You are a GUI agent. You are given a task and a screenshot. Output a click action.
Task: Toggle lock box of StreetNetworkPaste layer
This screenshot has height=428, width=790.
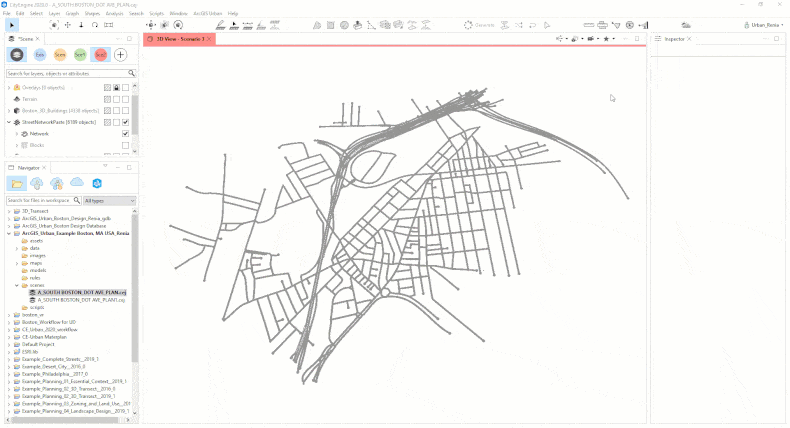pyautogui.click(x=116, y=123)
